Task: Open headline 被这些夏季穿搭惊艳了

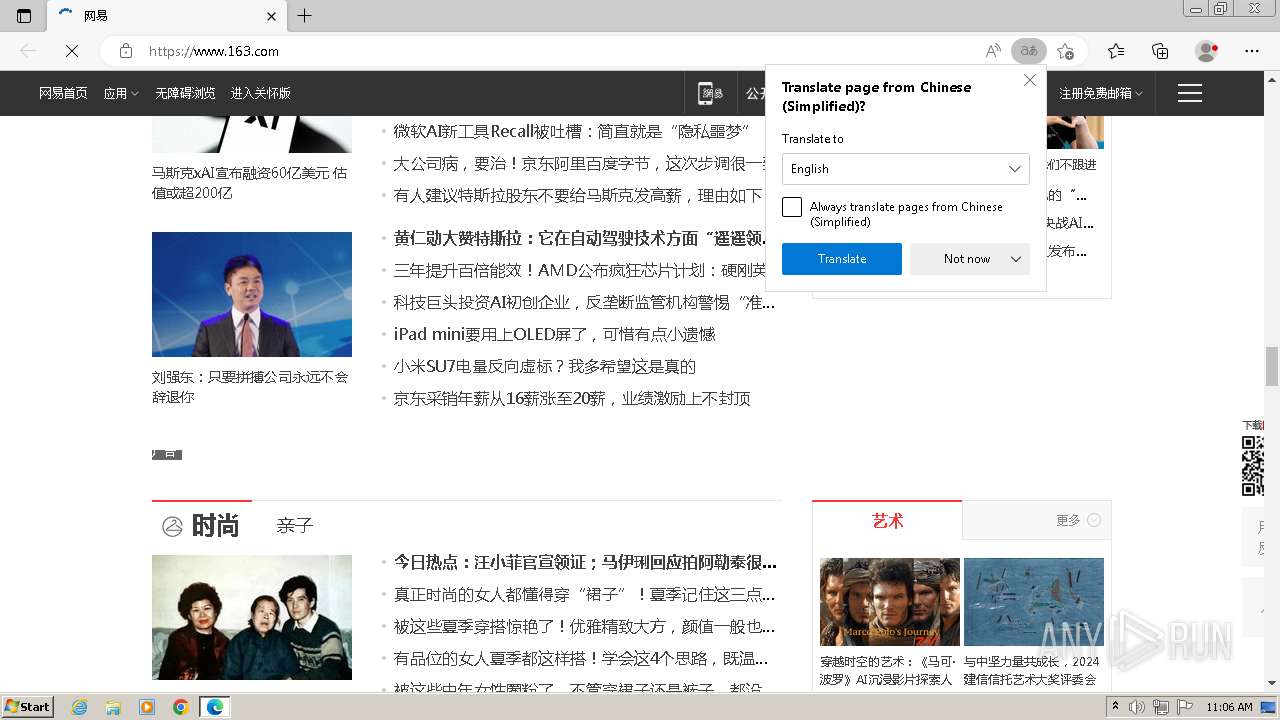Action: (585, 626)
